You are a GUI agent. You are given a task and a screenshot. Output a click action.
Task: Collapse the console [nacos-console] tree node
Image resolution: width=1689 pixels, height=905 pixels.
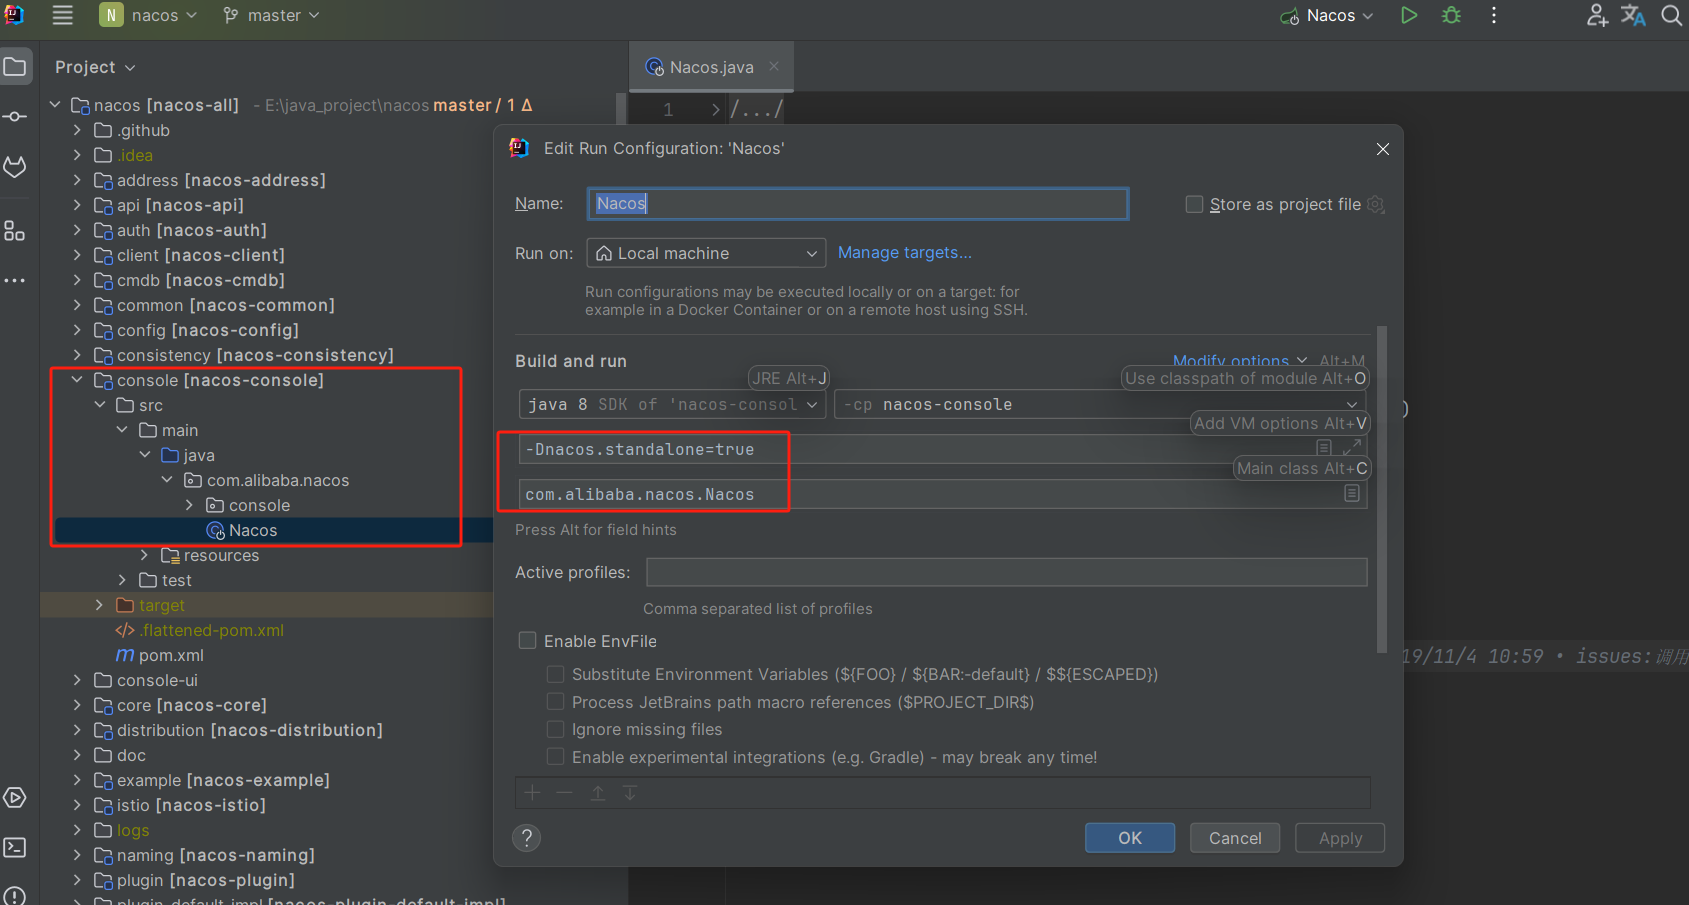(x=77, y=380)
